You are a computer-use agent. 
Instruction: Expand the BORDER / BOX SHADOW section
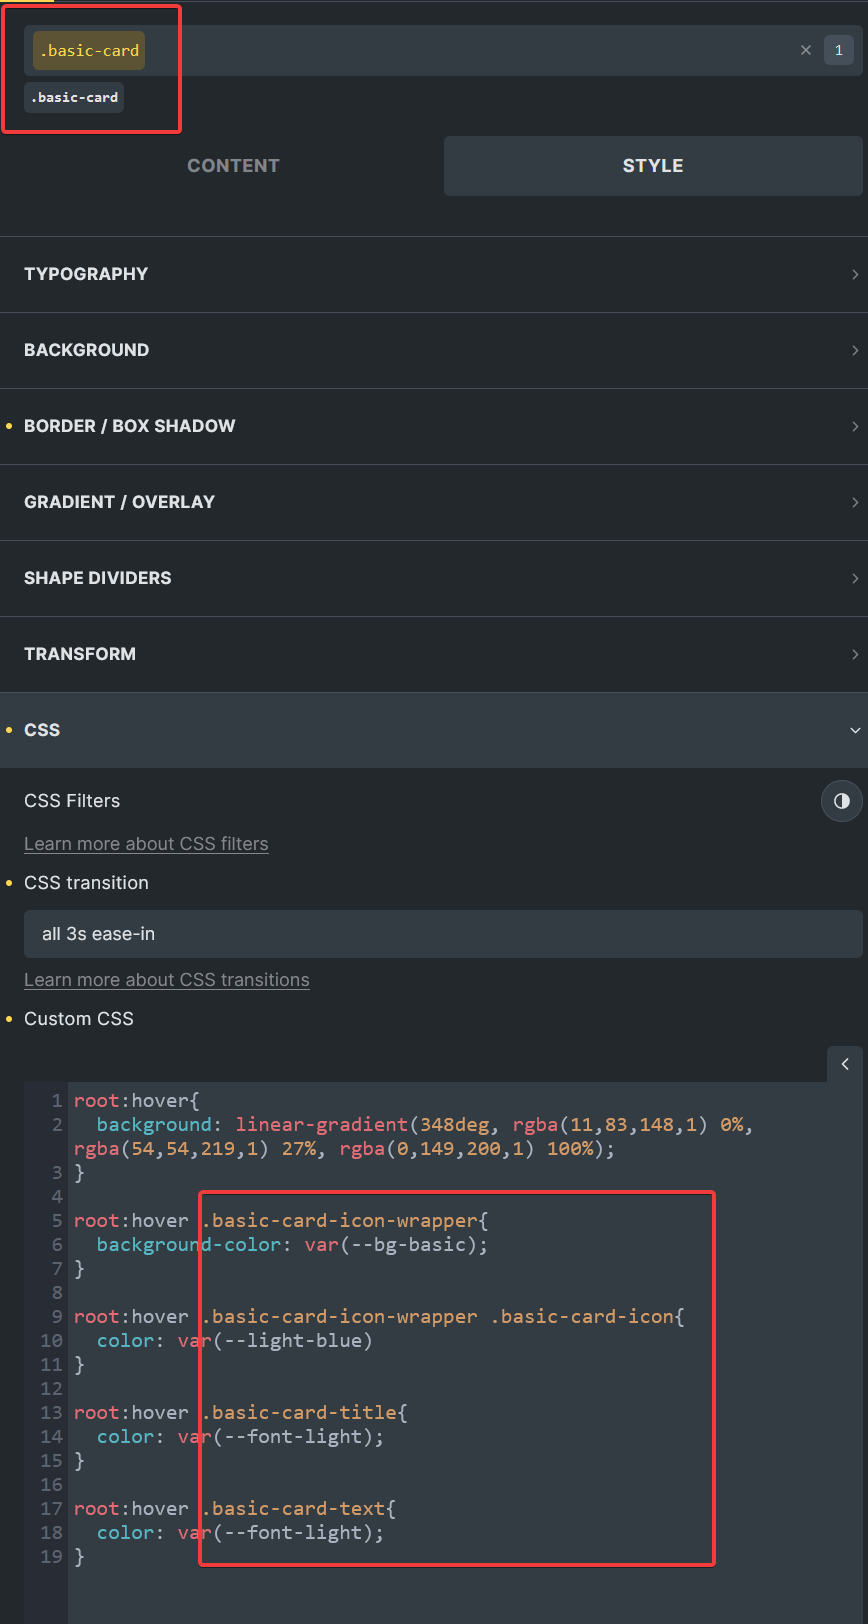click(x=434, y=426)
